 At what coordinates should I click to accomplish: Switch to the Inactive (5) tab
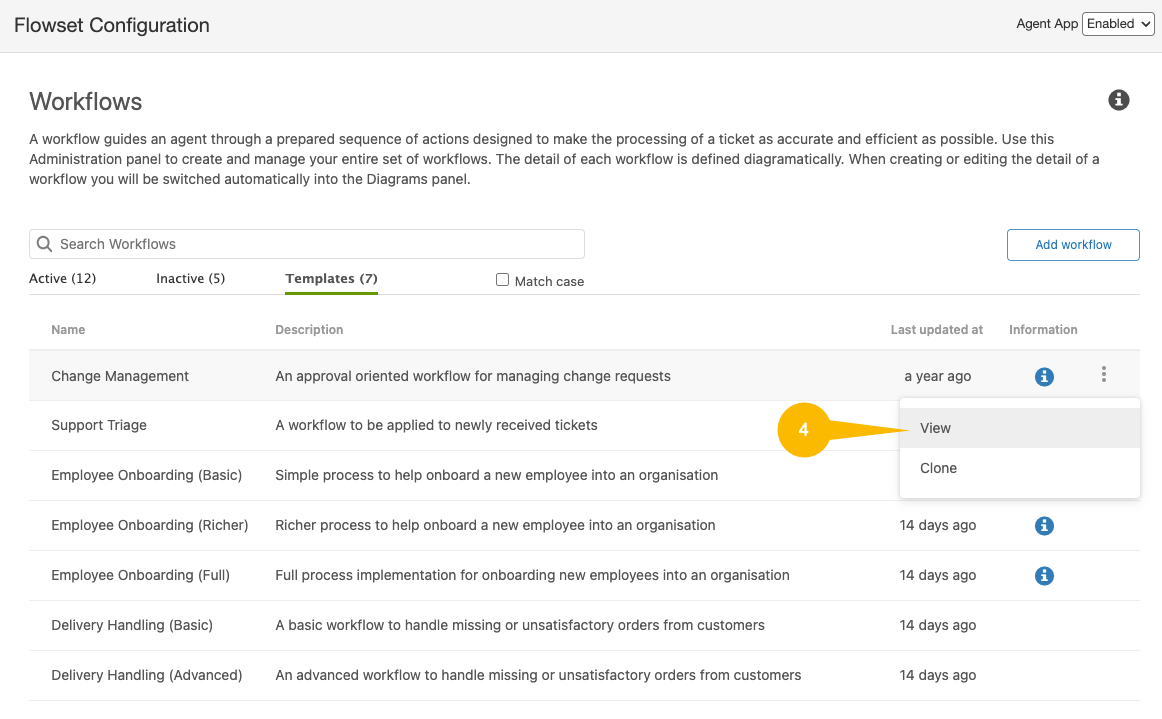coord(190,279)
